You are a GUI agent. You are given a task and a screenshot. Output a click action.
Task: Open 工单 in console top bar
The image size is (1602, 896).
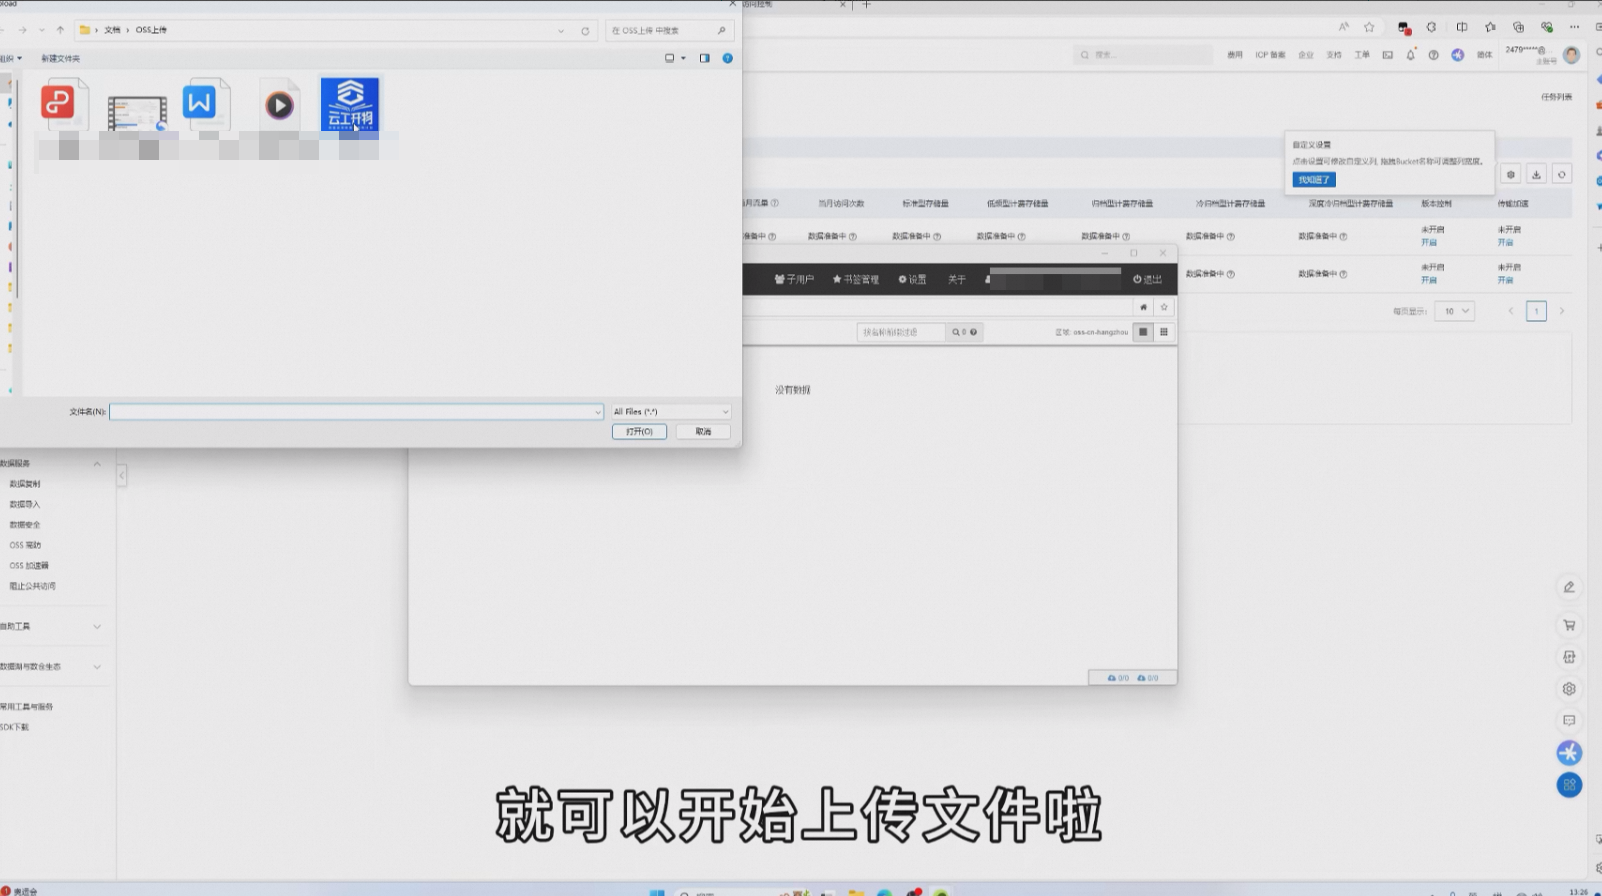(1362, 55)
